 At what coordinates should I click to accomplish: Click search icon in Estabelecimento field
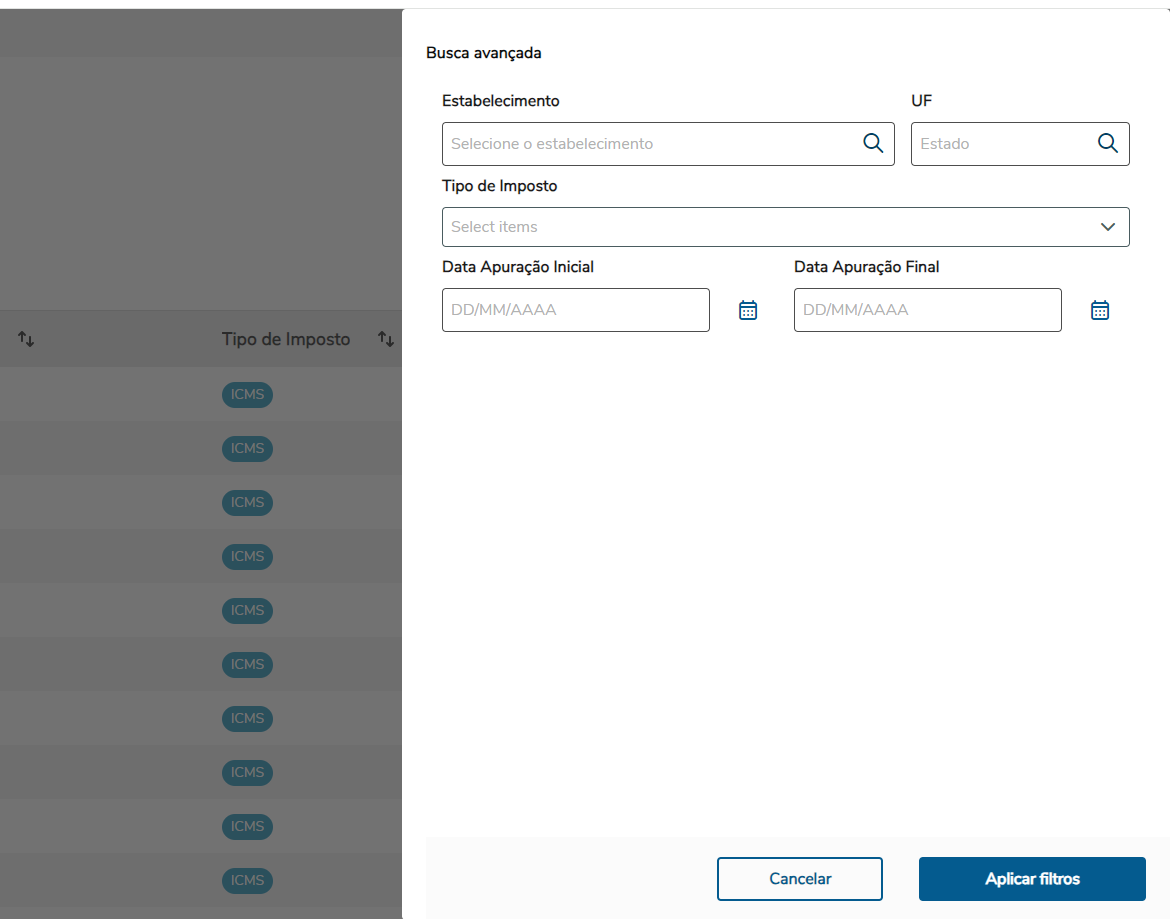tap(873, 143)
